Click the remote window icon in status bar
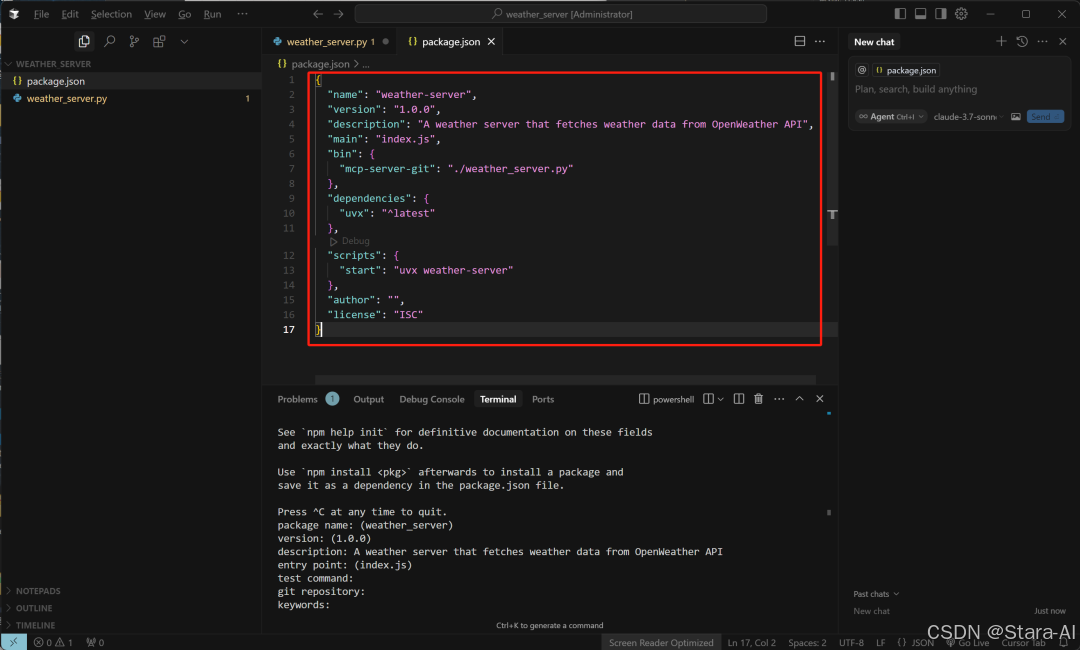The image size is (1080, 650). [14, 642]
